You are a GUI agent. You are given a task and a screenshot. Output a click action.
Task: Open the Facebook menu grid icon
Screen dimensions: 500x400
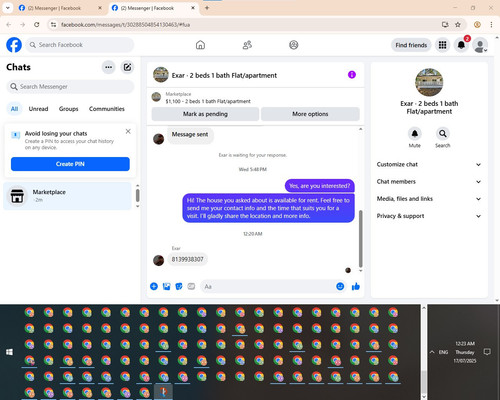coord(442,45)
